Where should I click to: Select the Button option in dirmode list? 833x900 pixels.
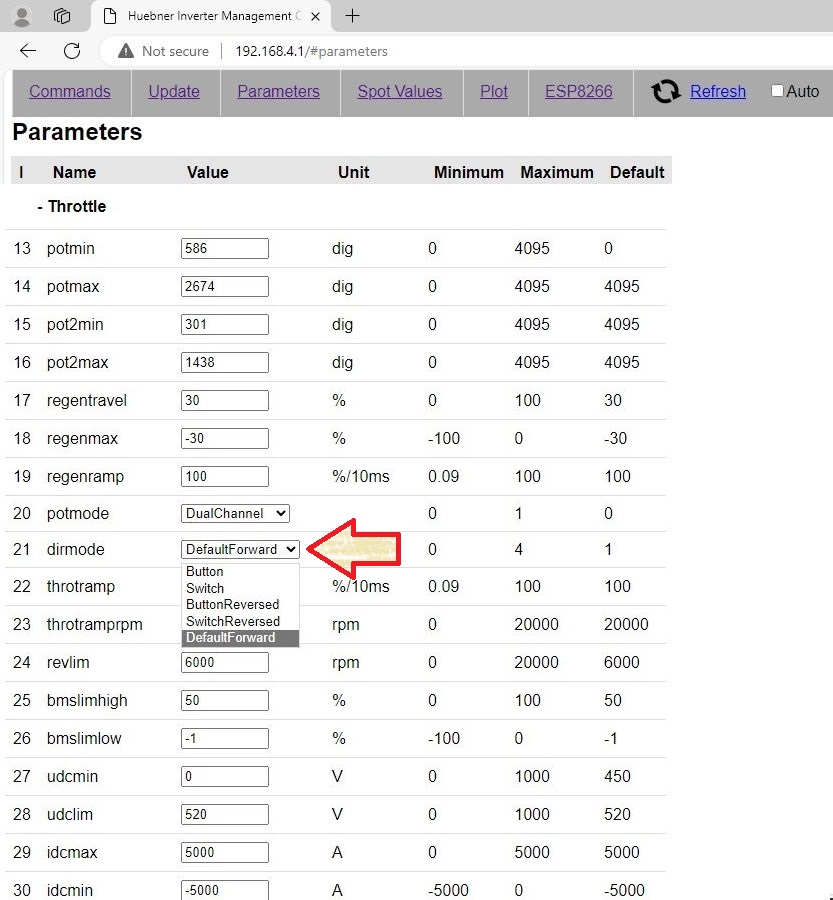tap(205, 572)
